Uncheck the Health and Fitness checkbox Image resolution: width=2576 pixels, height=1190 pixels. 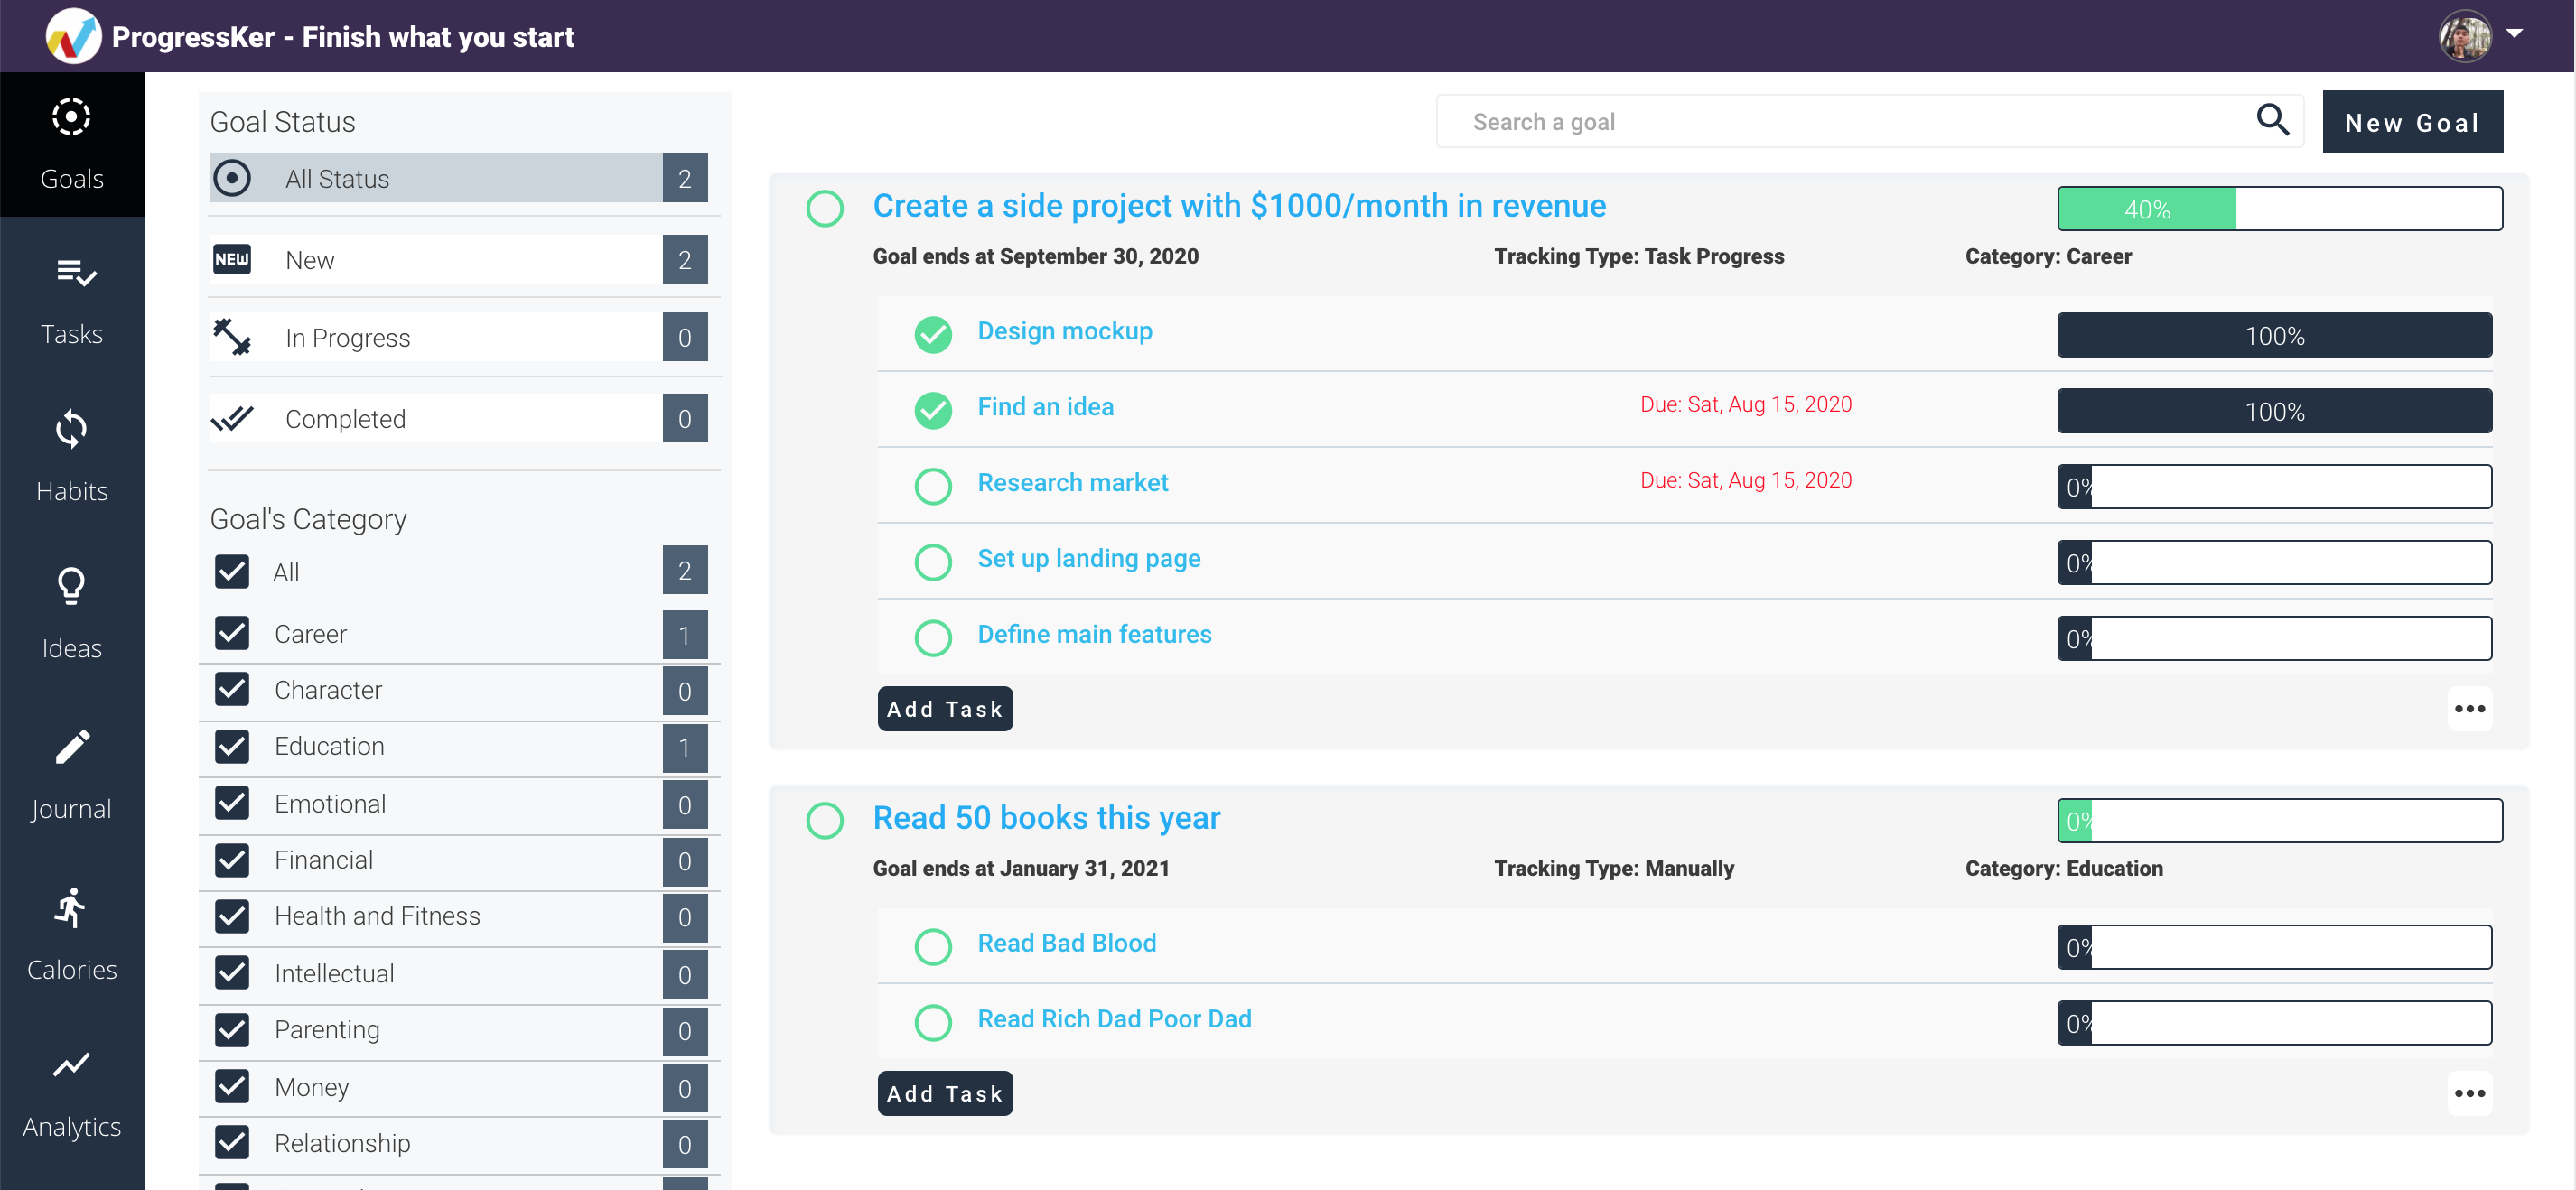(232, 915)
